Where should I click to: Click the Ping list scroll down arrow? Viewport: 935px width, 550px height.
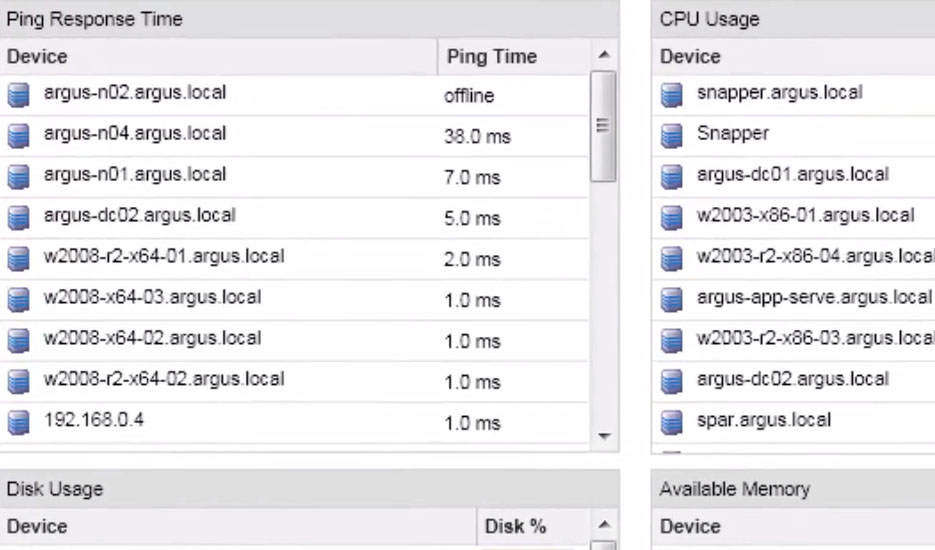click(602, 437)
